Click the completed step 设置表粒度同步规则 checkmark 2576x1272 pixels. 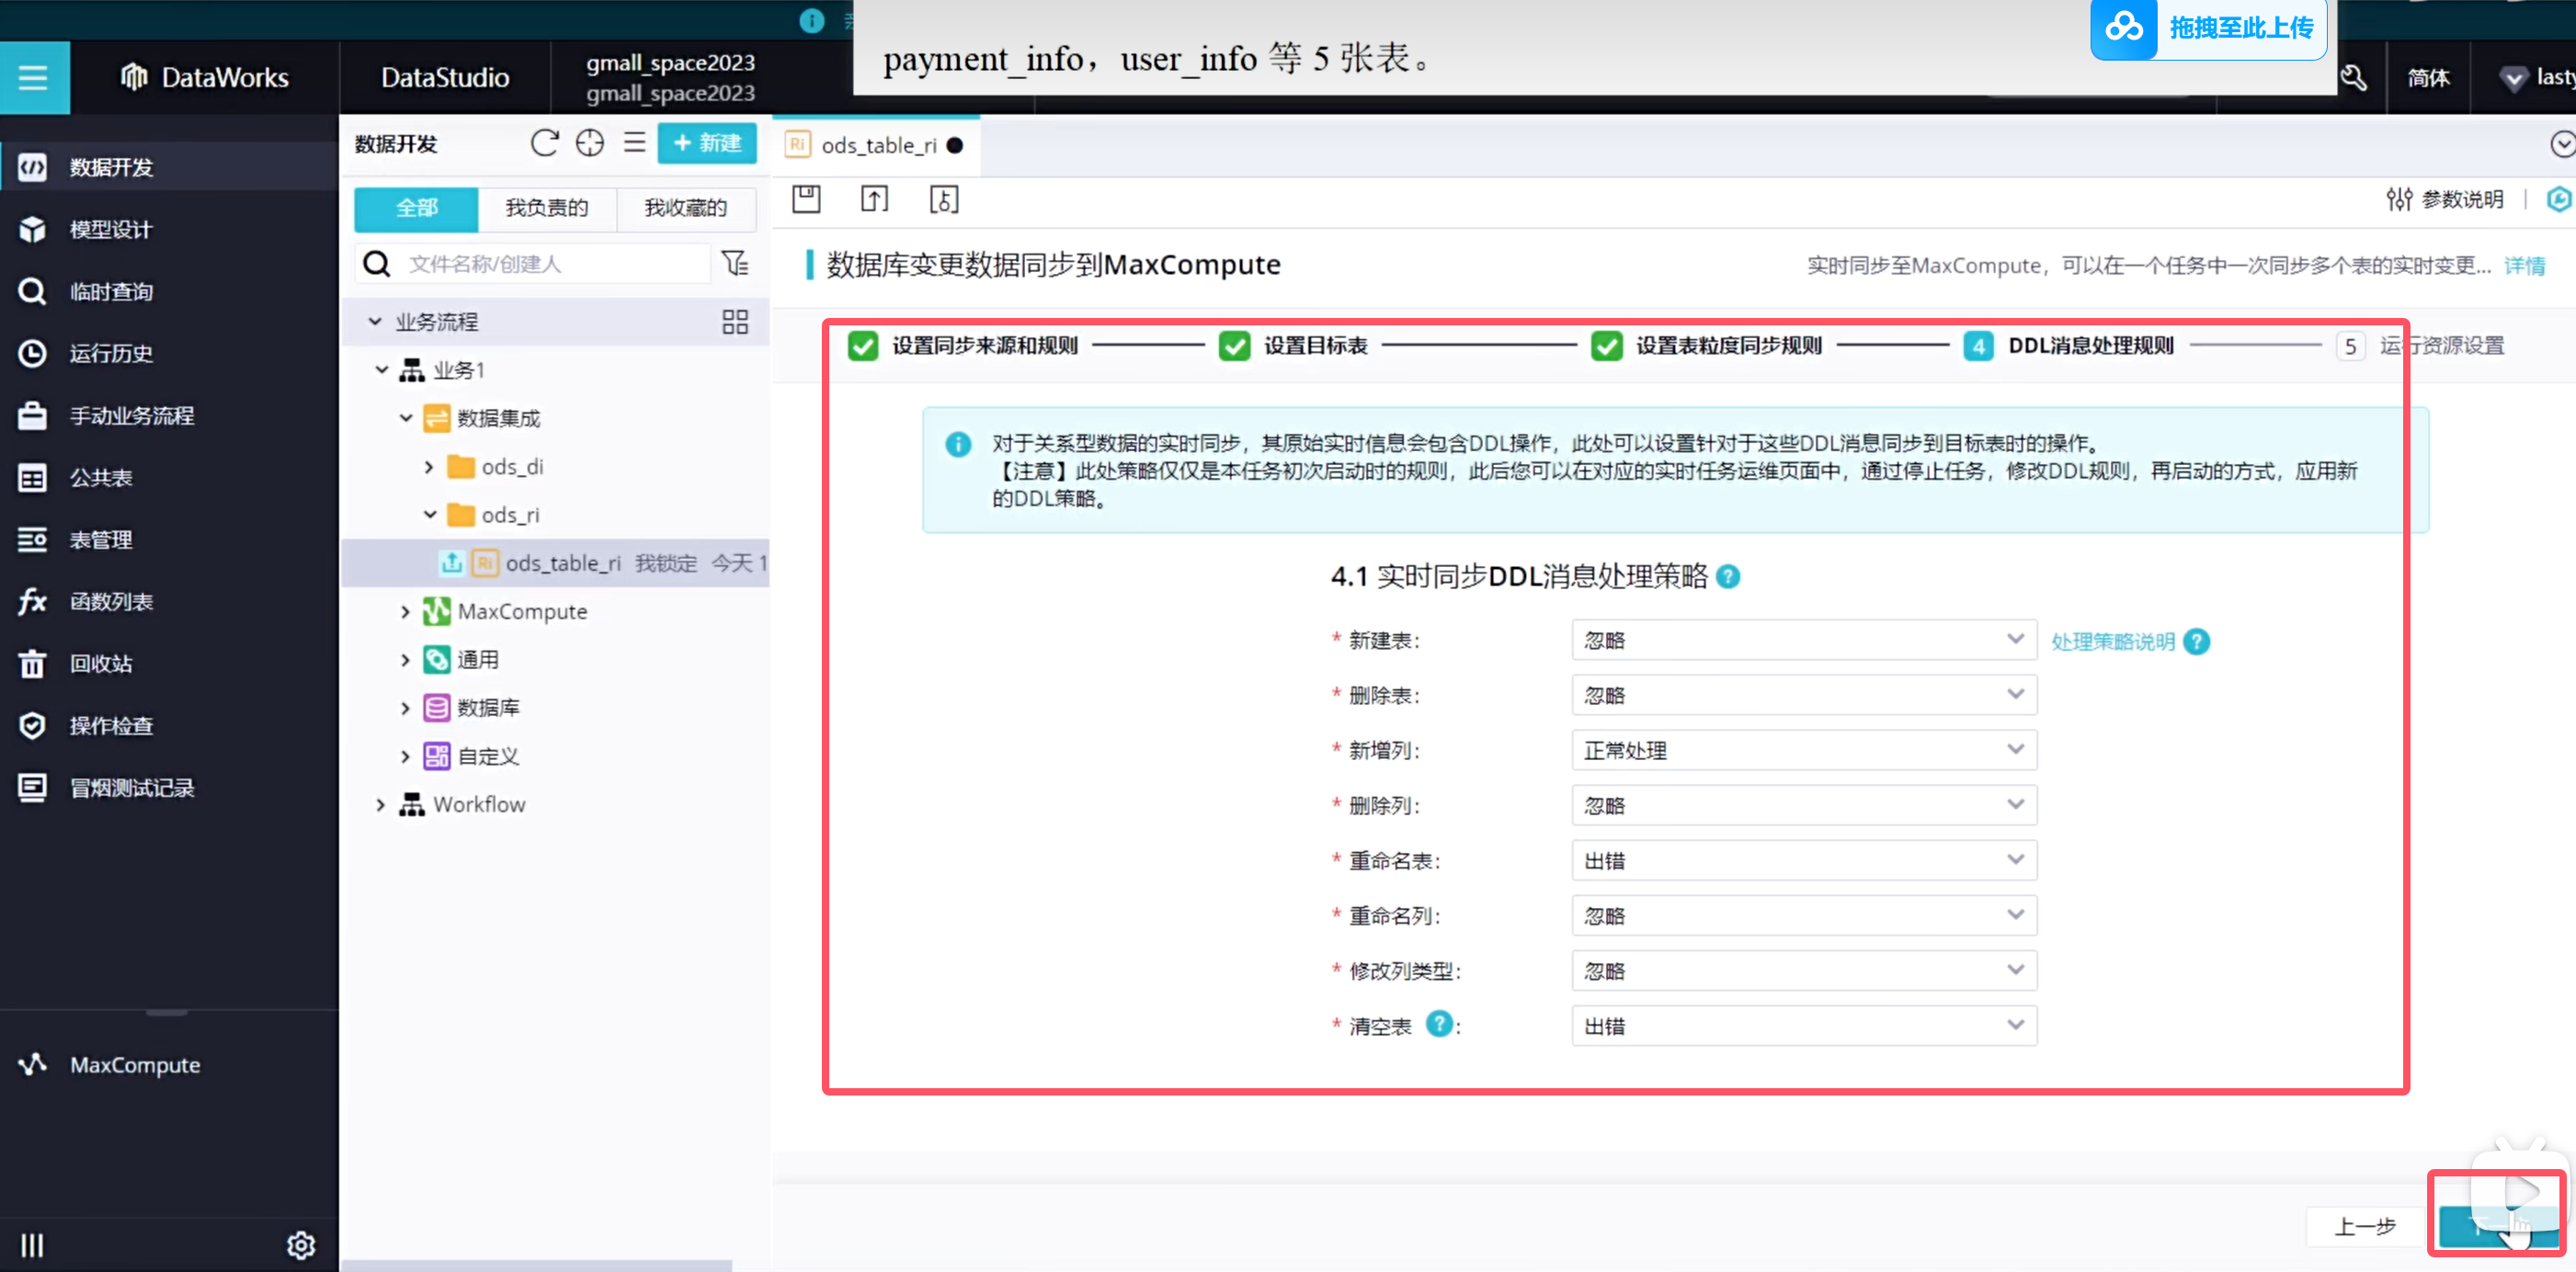point(1607,346)
